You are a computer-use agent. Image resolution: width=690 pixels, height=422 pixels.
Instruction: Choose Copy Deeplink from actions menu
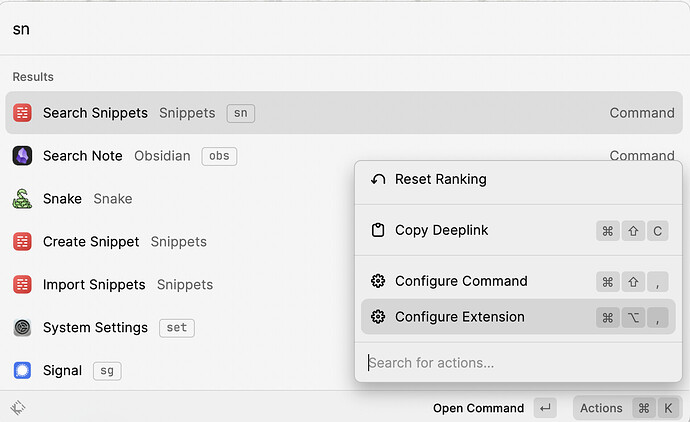[518, 230]
